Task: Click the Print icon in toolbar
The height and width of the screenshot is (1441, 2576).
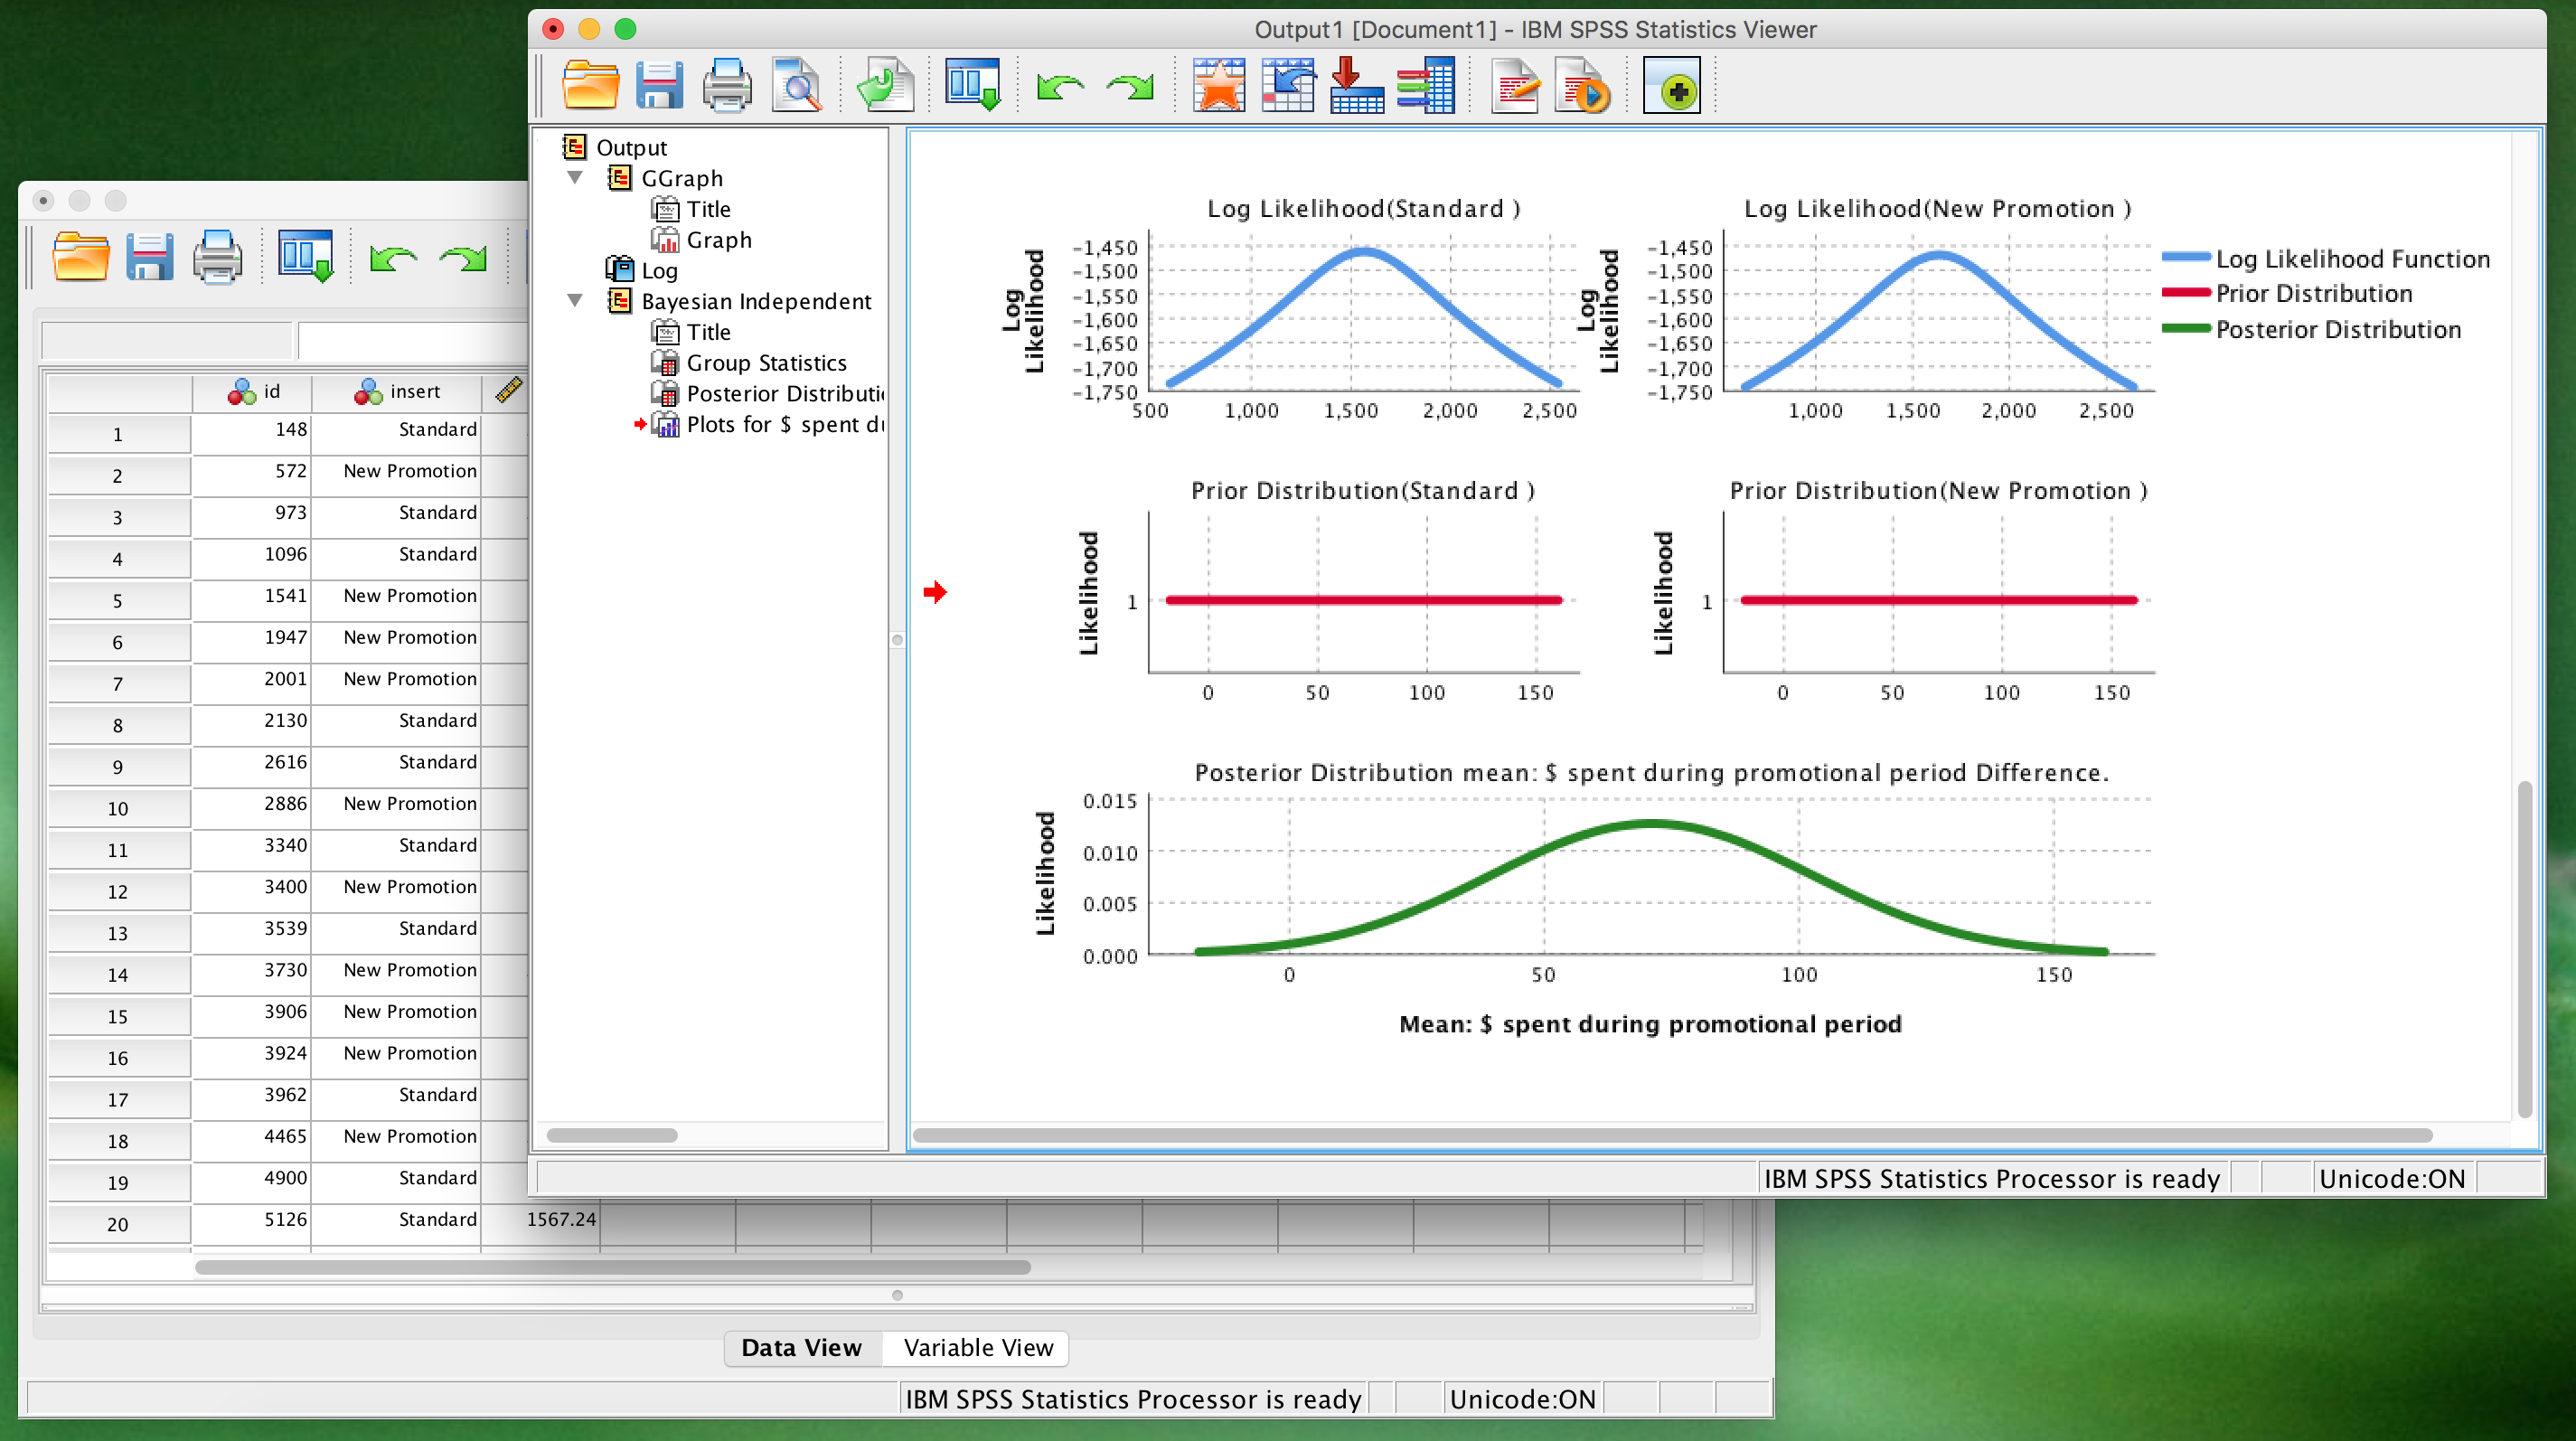Action: point(729,87)
